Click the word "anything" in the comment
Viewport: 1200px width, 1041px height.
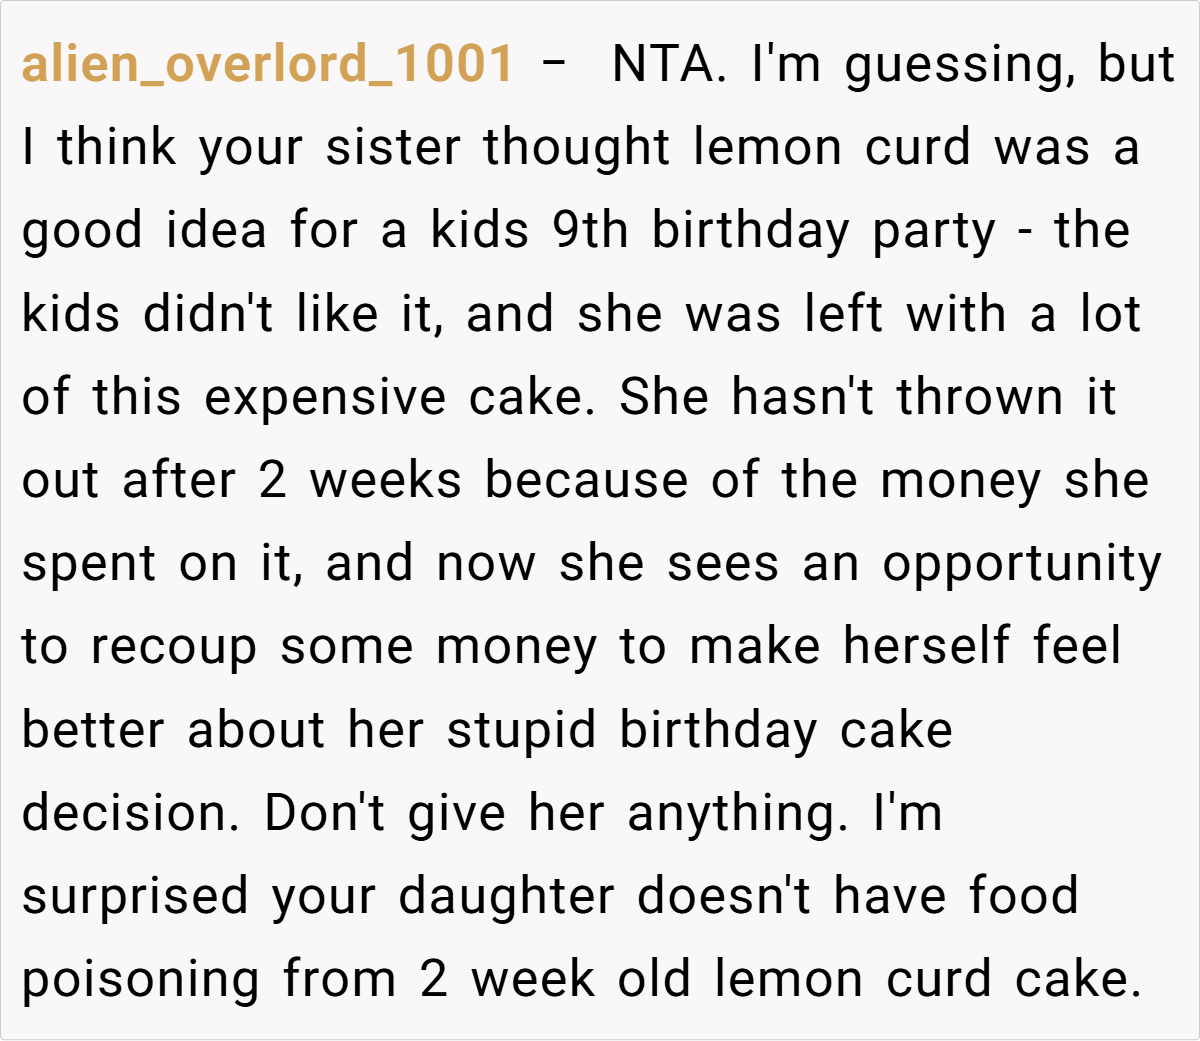737,815
